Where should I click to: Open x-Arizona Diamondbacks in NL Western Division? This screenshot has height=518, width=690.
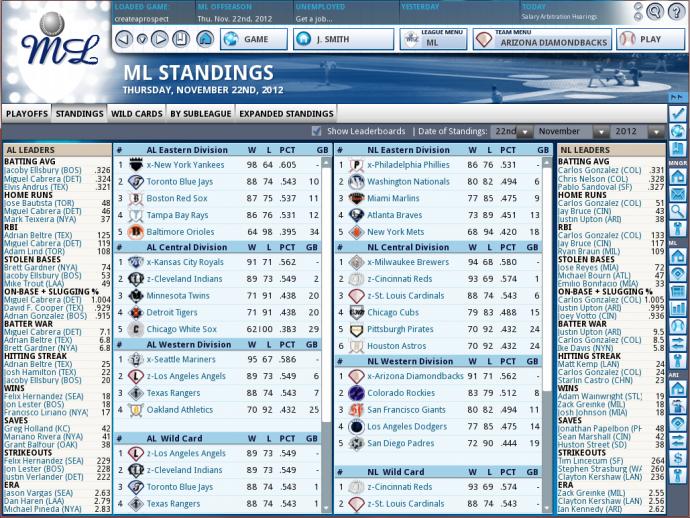pyautogui.click(x=415, y=376)
